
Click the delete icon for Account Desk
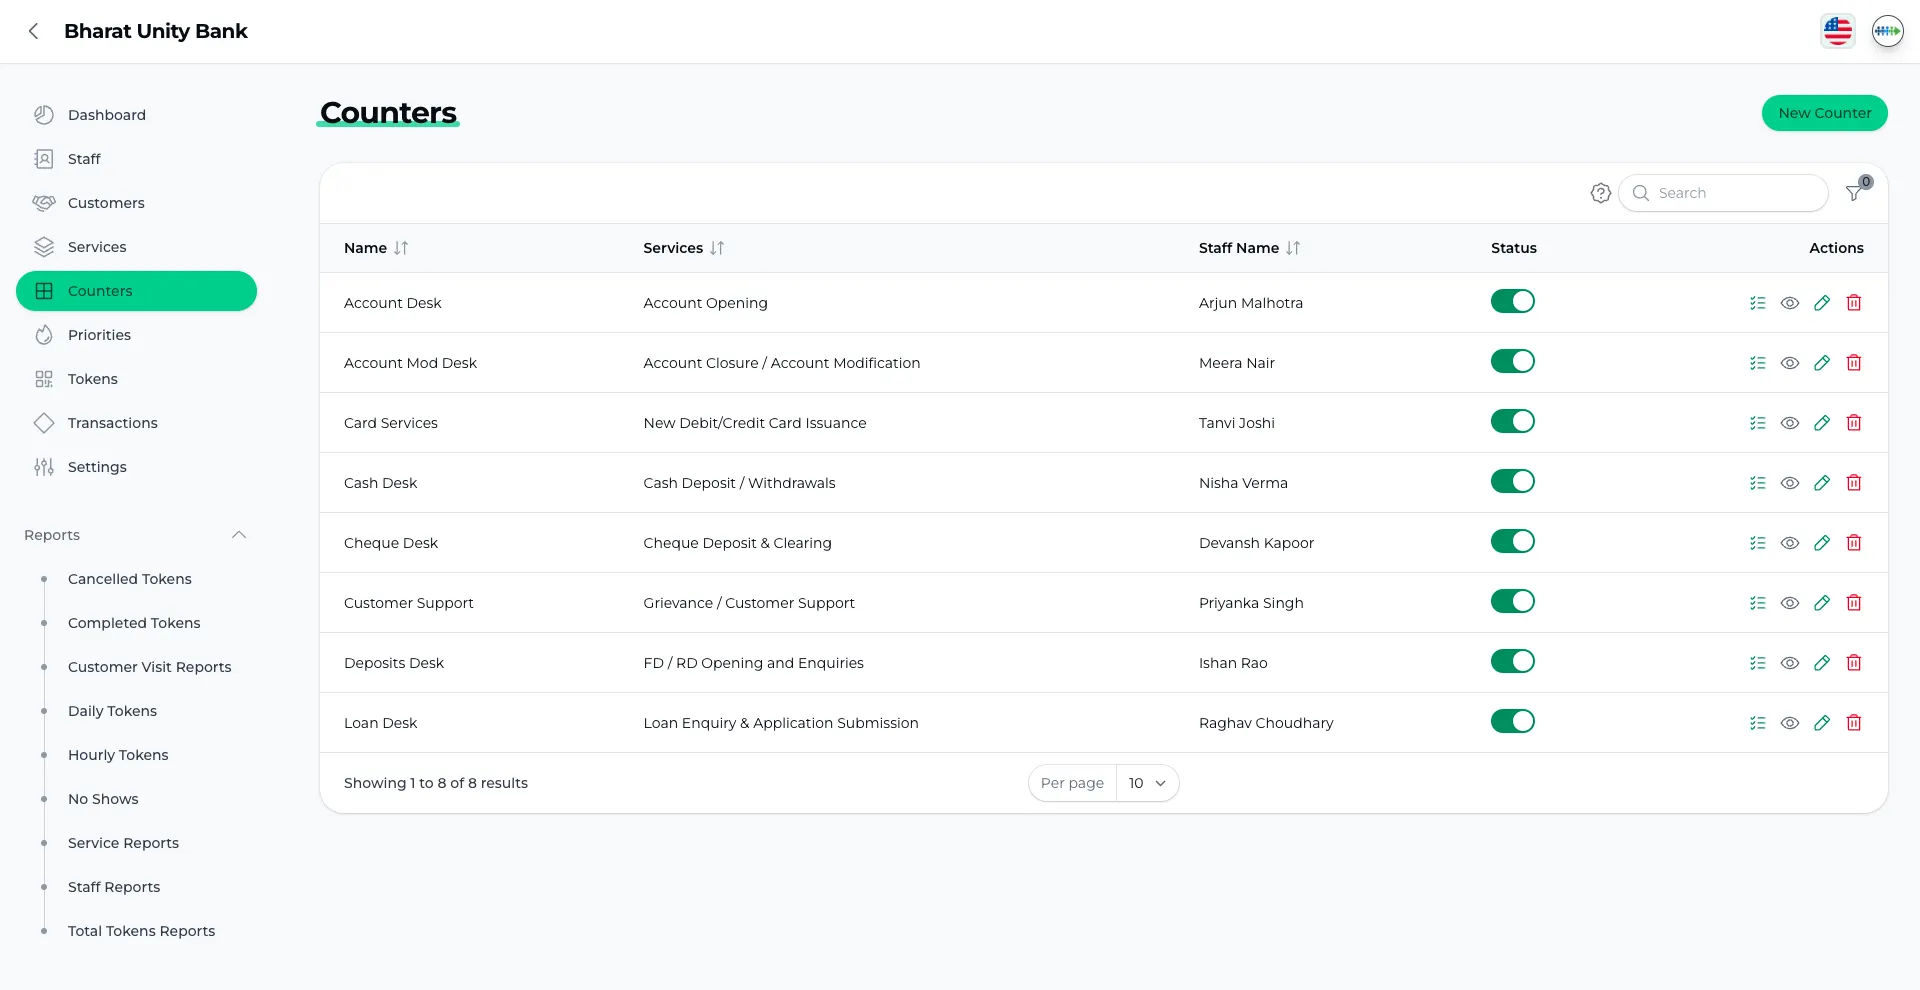[x=1853, y=303]
